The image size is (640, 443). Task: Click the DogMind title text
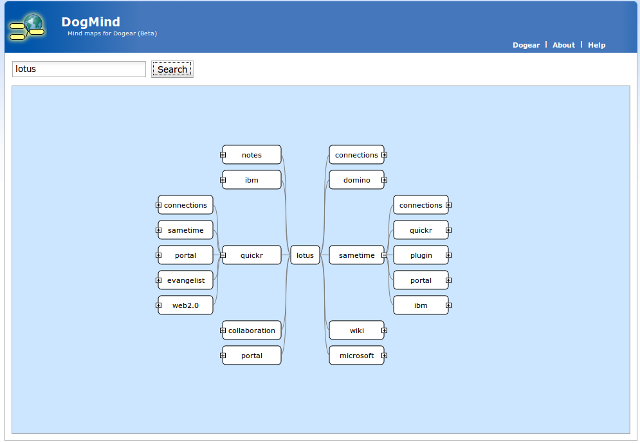point(90,21)
